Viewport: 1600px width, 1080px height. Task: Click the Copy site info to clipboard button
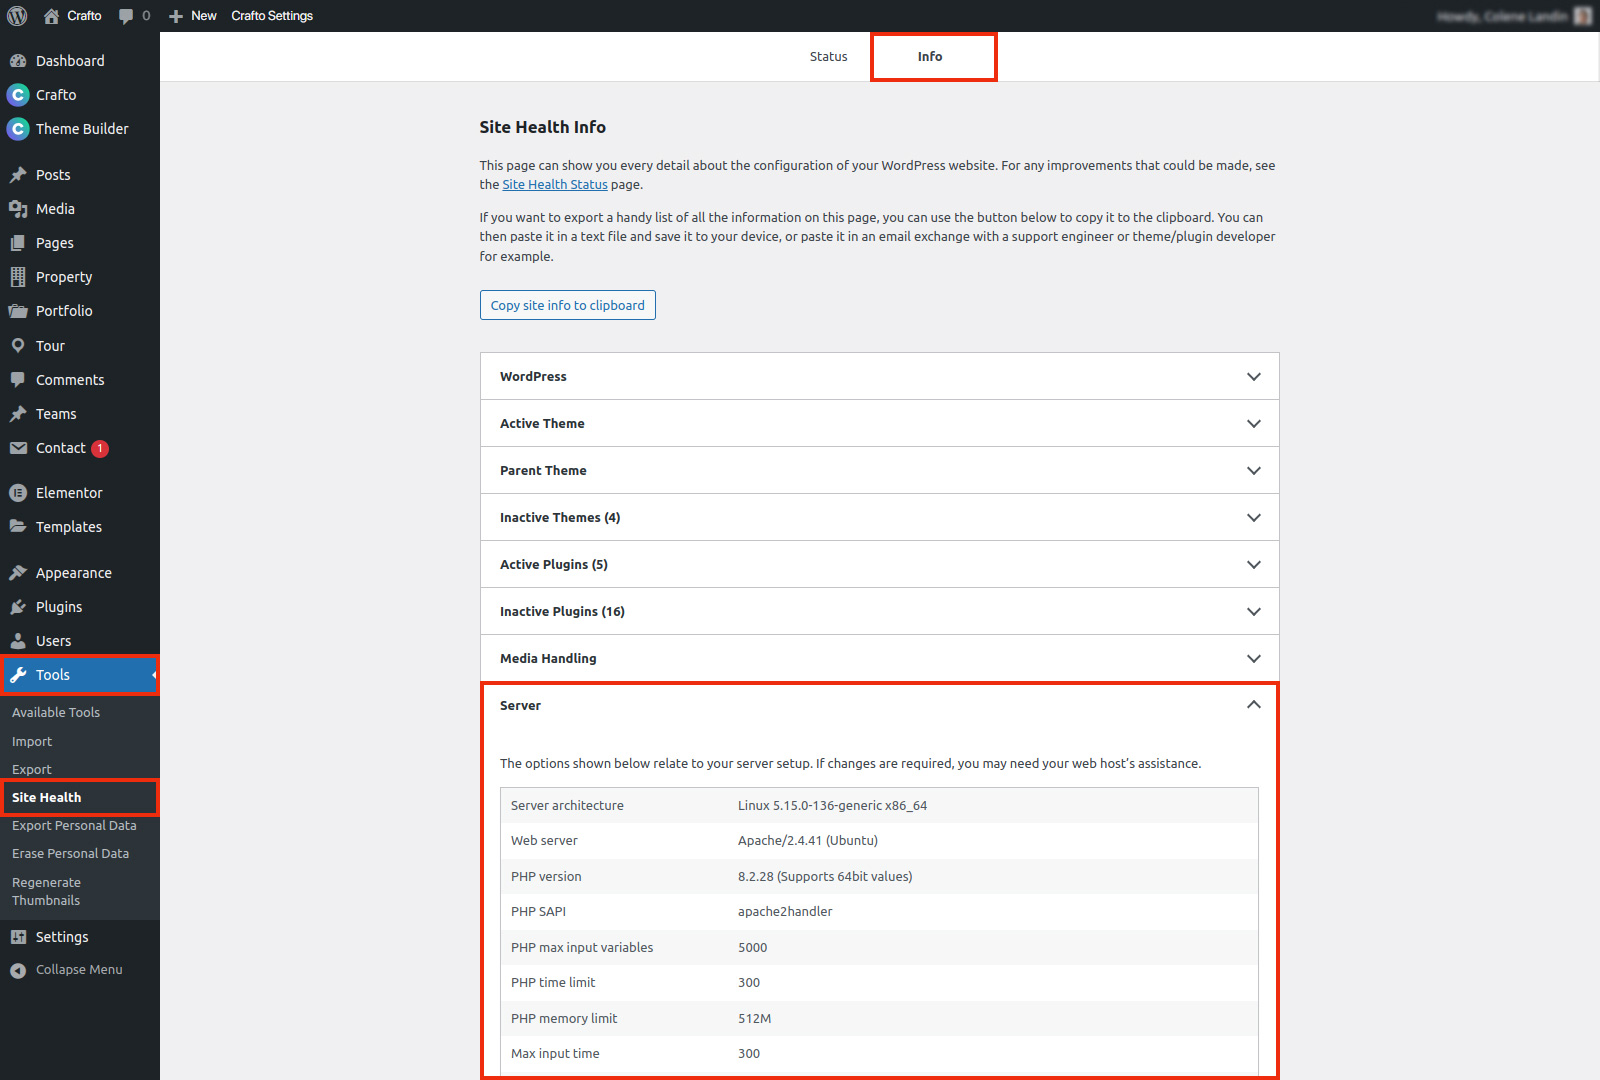coord(567,305)
